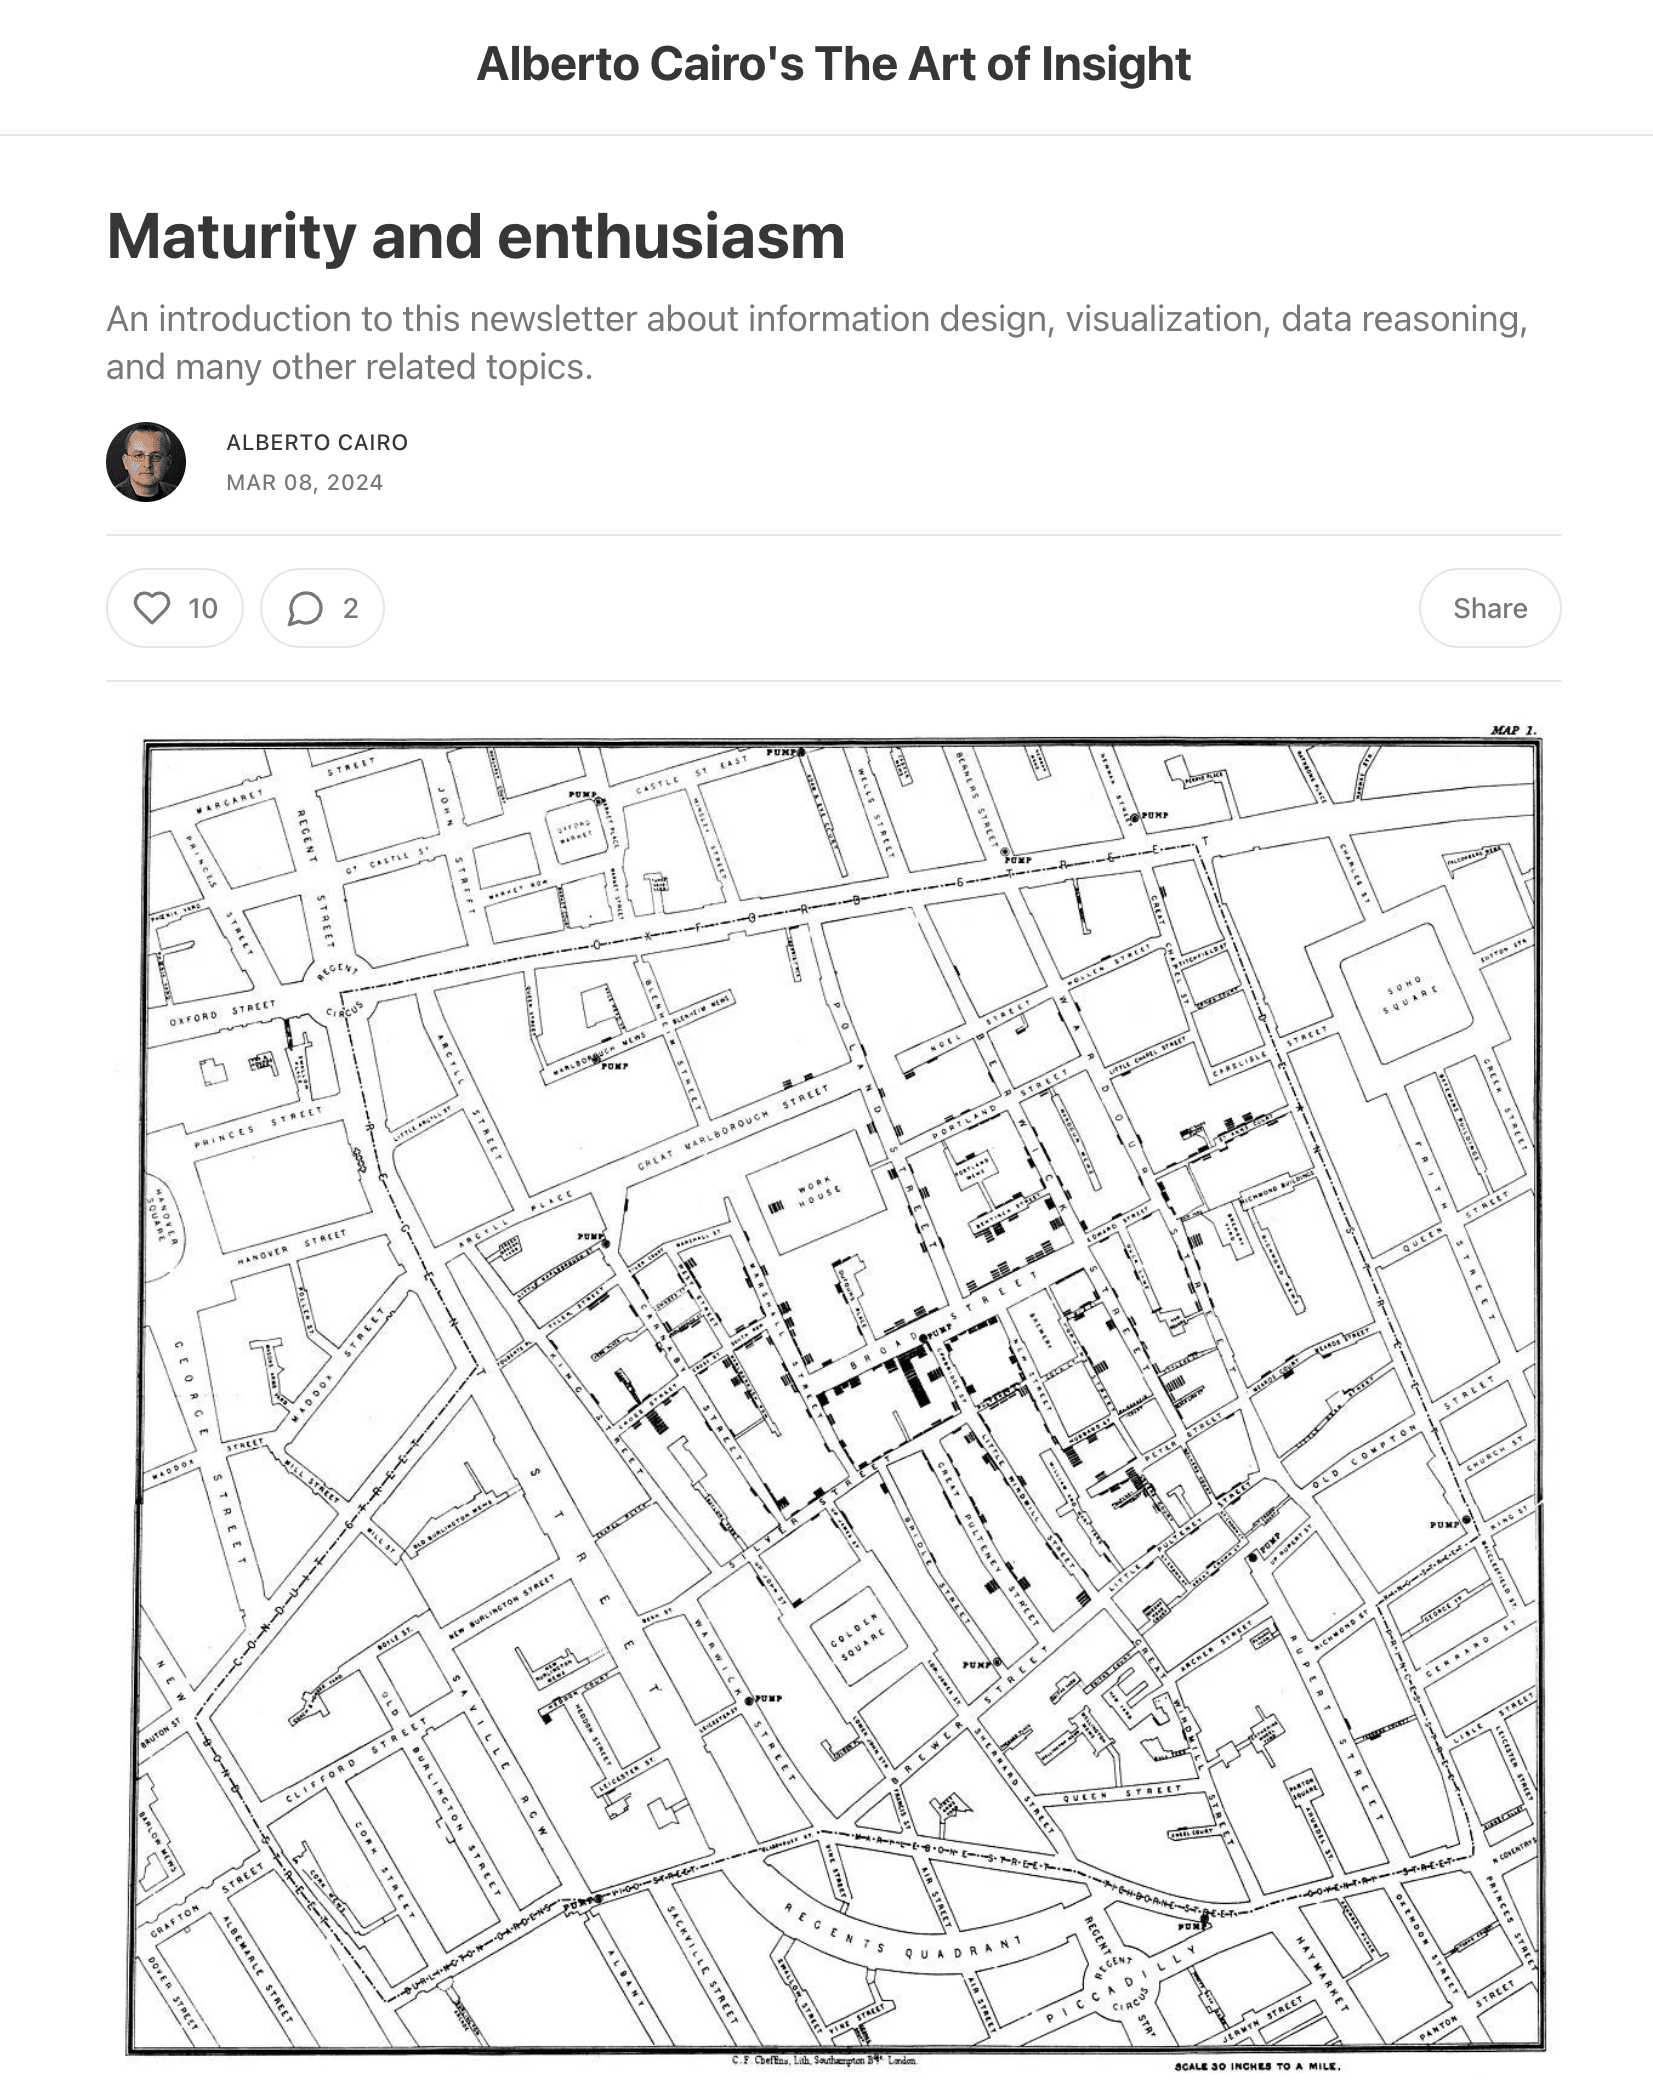Click the like count showing 10
The height and width of the screenshot is (2096, 1653).
[203, 608]
